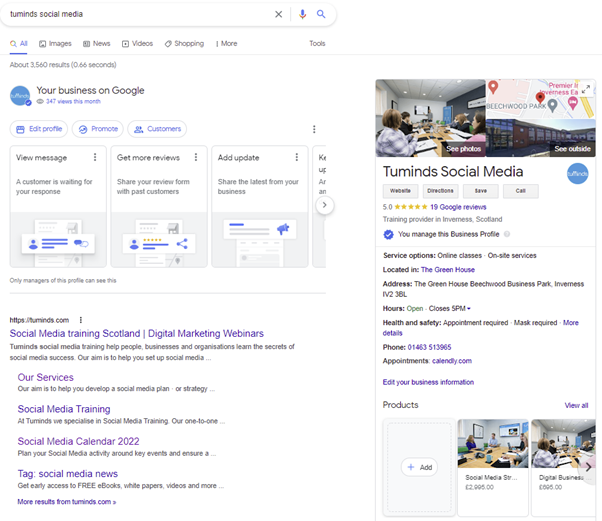The width and height of the screenshot is (602, 521).
Task: Open the Tools search options
Action: click(x=317, y=43)
